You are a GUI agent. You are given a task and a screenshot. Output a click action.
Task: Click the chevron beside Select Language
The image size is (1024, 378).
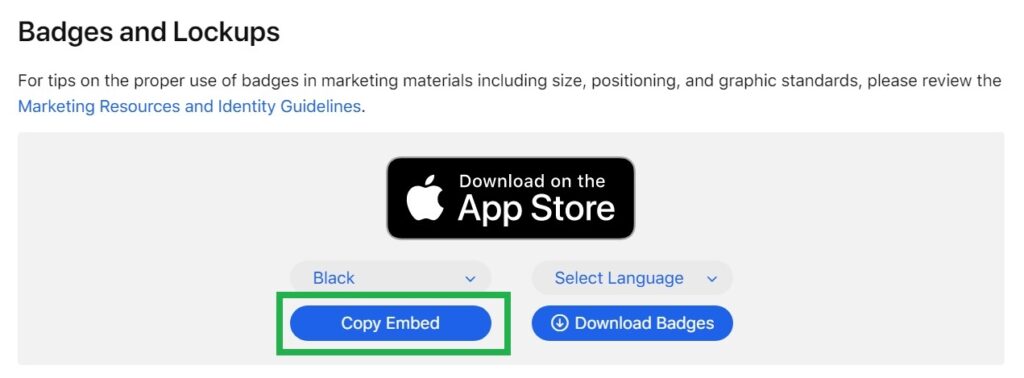click(712, 279)
